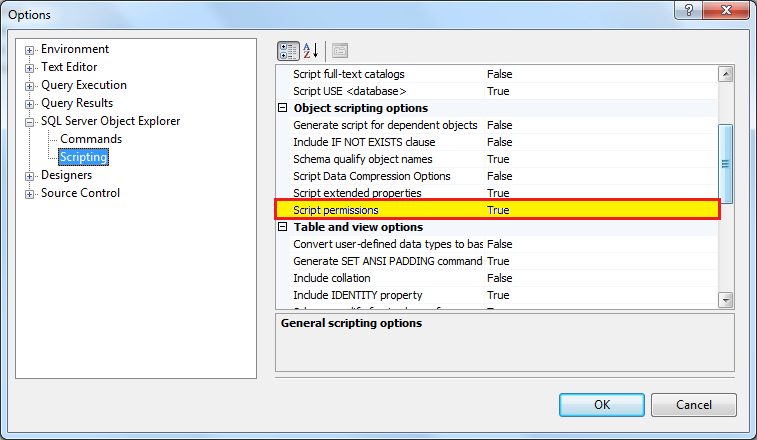Image resolution: width=757 pixels, height=440 pixels.
Task: Expand the Environment tree node
Action: [x=30, y=50]
